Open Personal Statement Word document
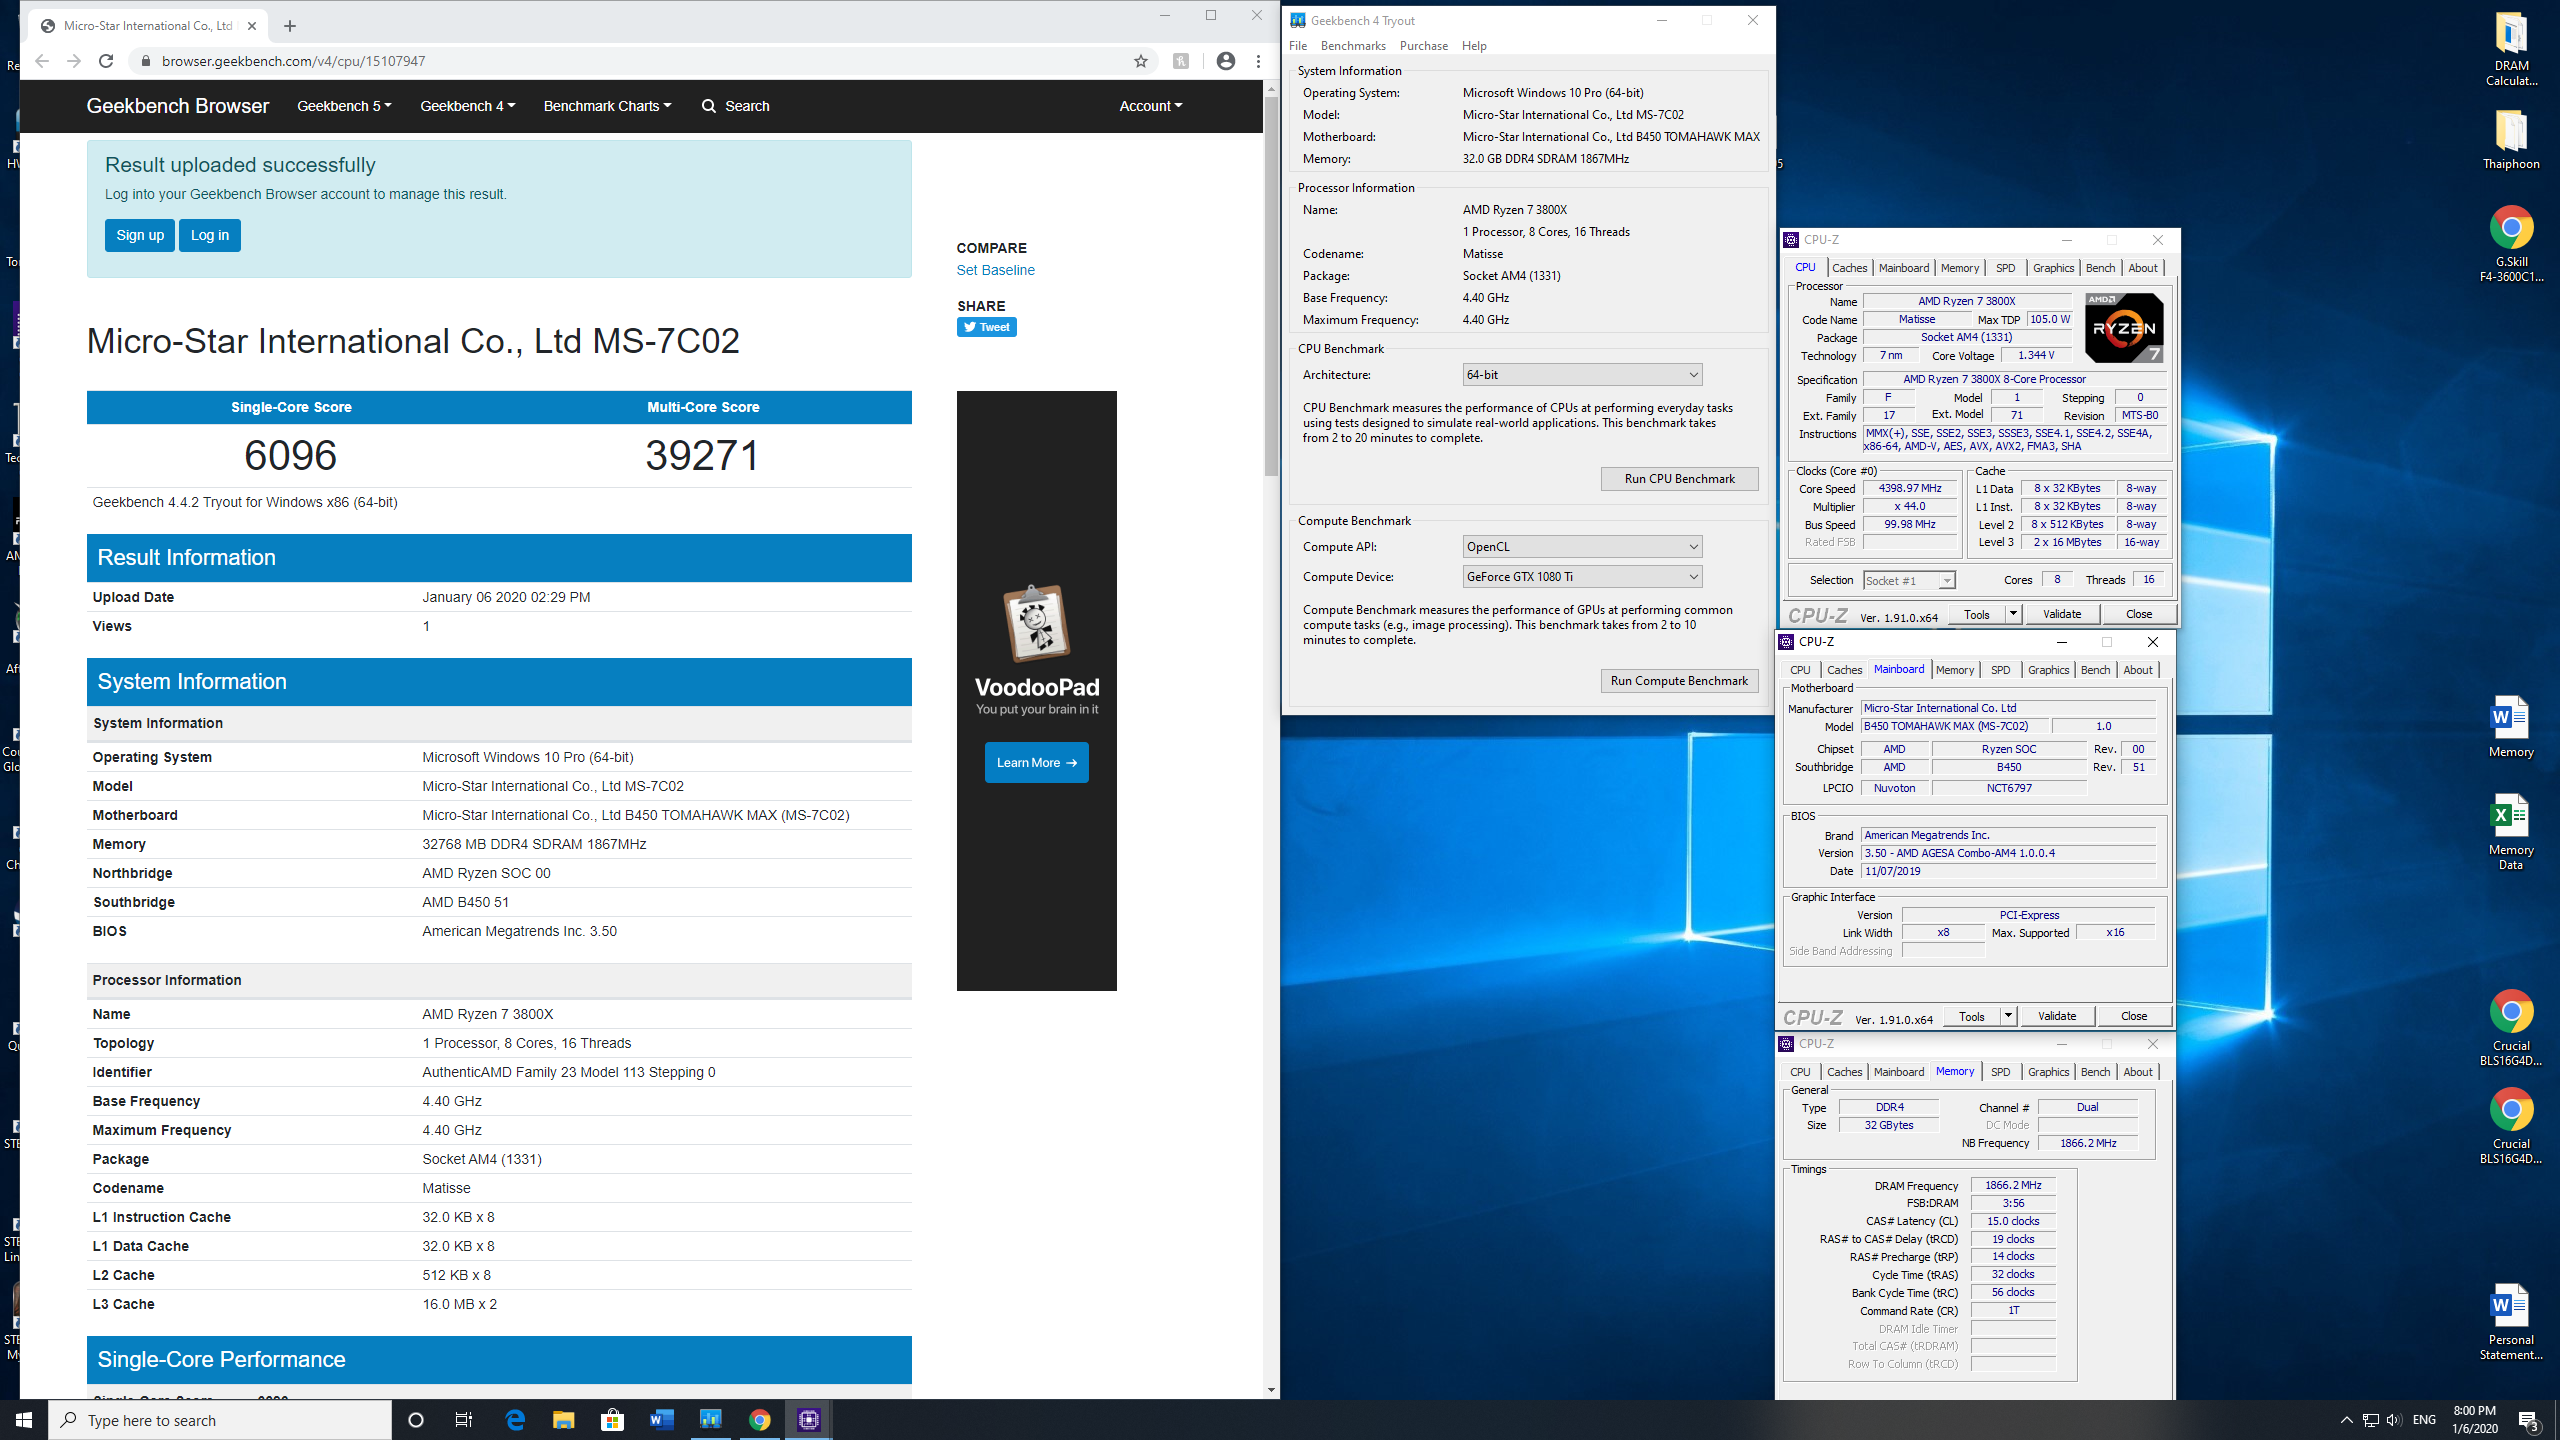This screenshot has height=1440, width=2560. (2511, 1322)
